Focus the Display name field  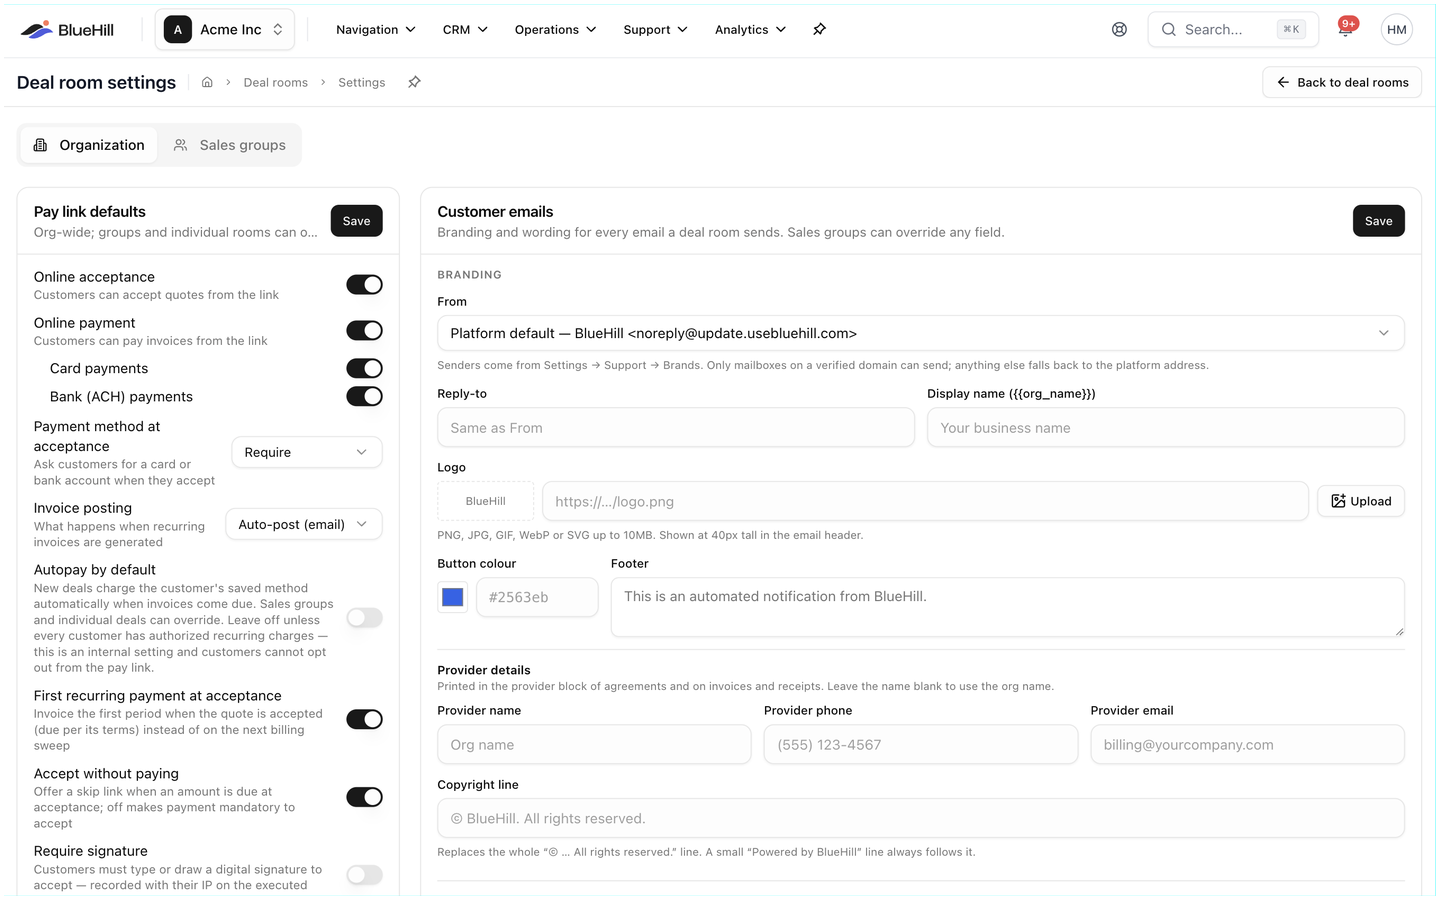[x=1166, y=427]
